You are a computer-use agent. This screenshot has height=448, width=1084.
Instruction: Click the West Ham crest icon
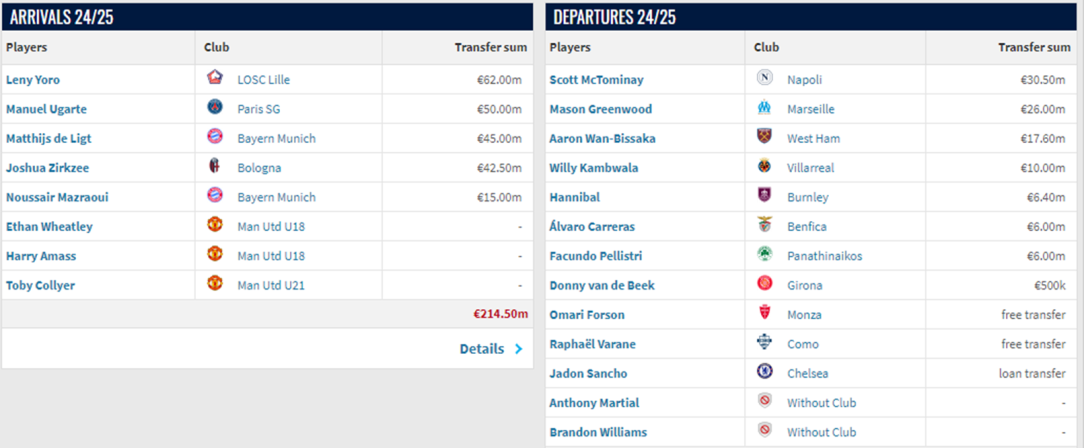tap(764, 138)
